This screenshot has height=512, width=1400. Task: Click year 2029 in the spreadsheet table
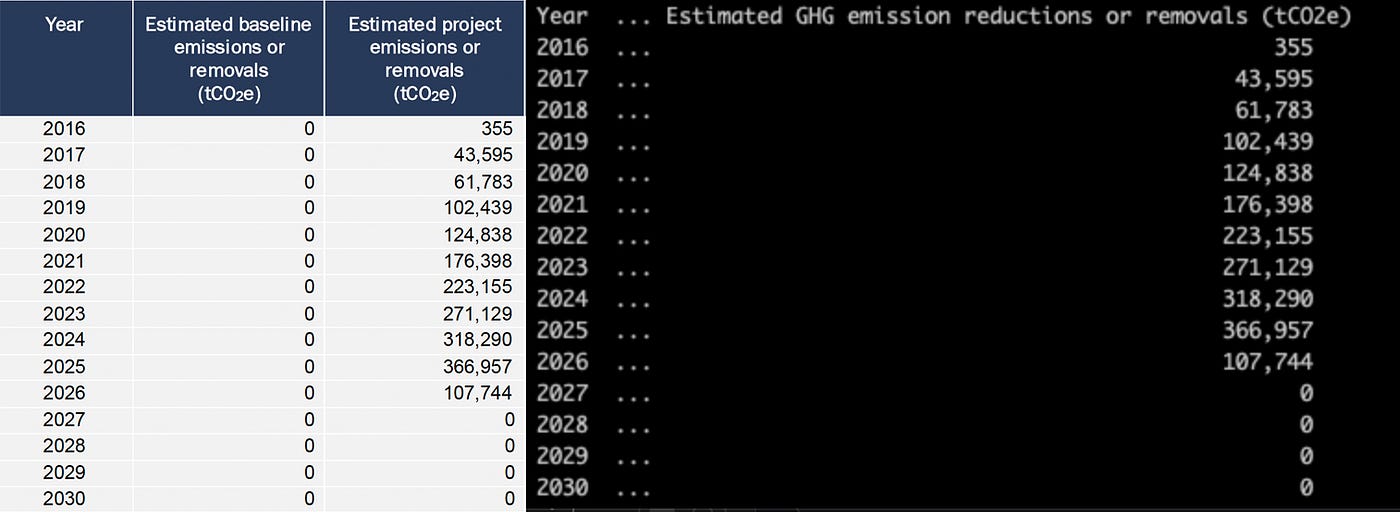click(64, 472)
